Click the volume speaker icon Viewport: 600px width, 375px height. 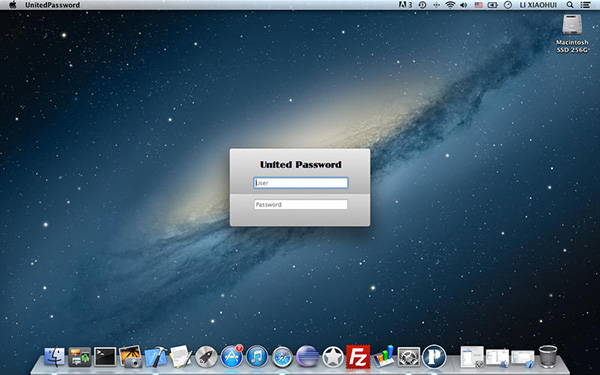(x=463, y=5)
